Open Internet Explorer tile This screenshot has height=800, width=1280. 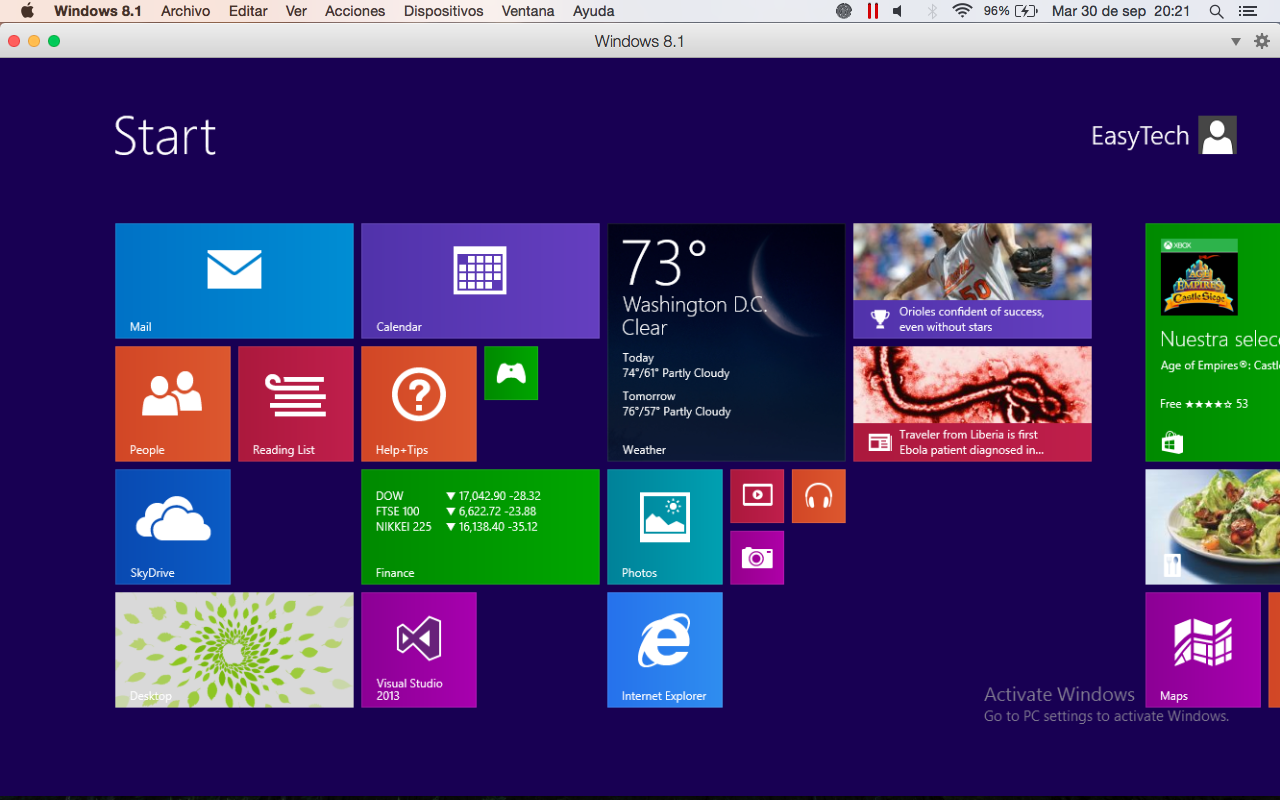(x=665, y=650)
